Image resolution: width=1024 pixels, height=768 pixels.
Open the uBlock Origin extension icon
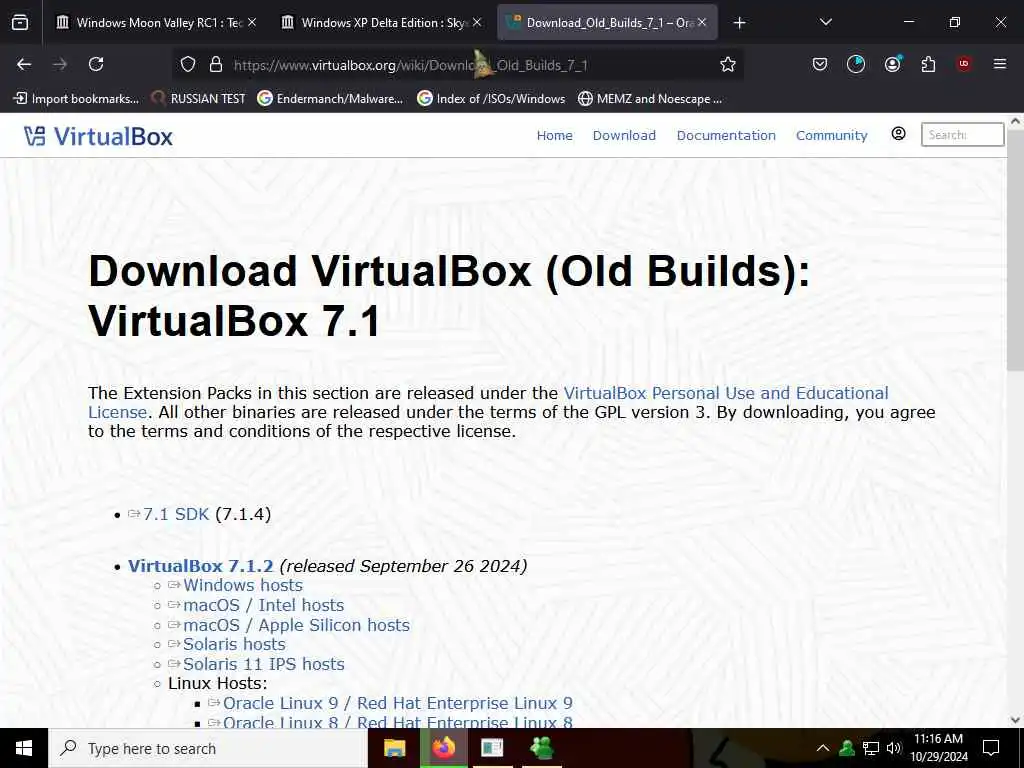point(964,64)
